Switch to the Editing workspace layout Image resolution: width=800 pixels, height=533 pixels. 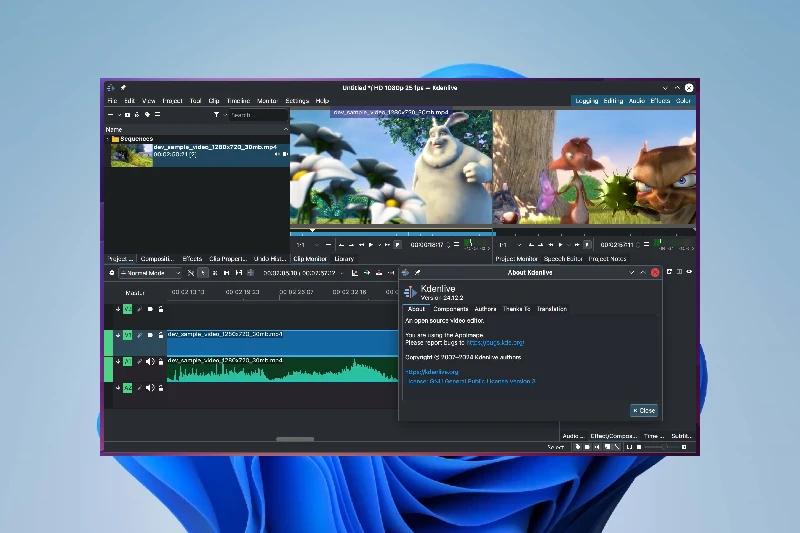click(x=613, y=101)
